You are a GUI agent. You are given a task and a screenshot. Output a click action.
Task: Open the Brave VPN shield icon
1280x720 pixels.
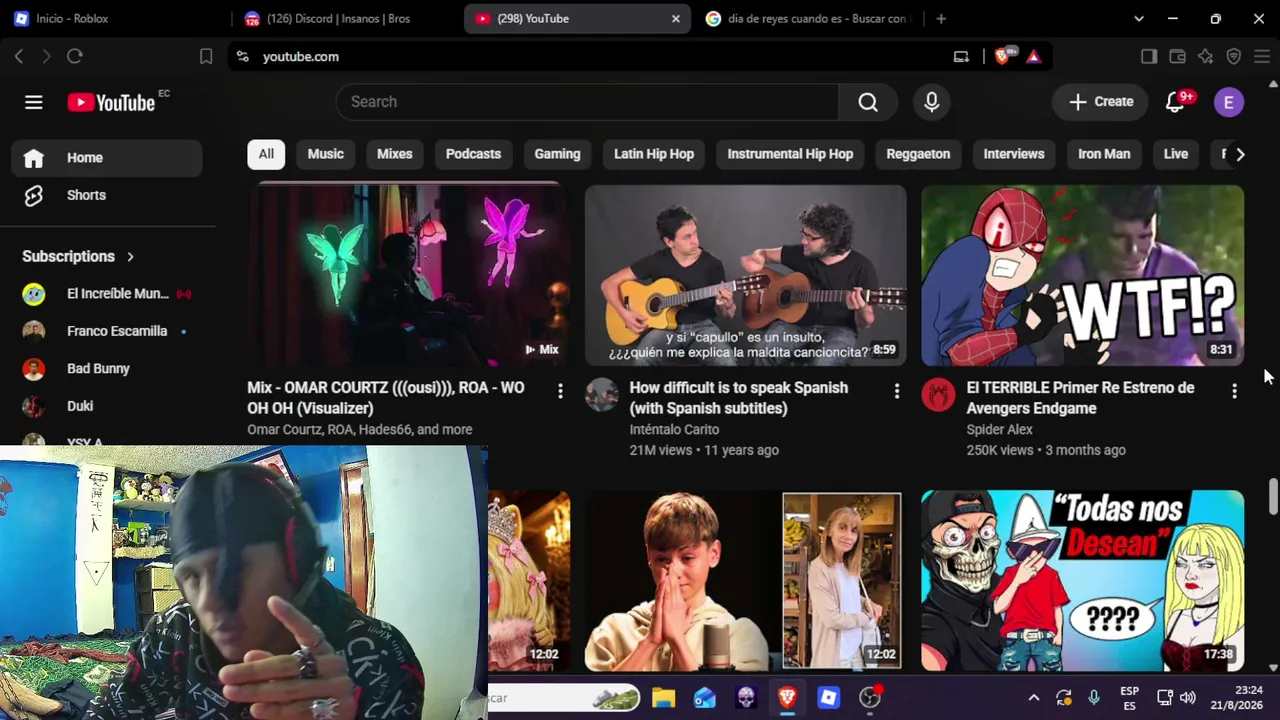(1234, 57)
